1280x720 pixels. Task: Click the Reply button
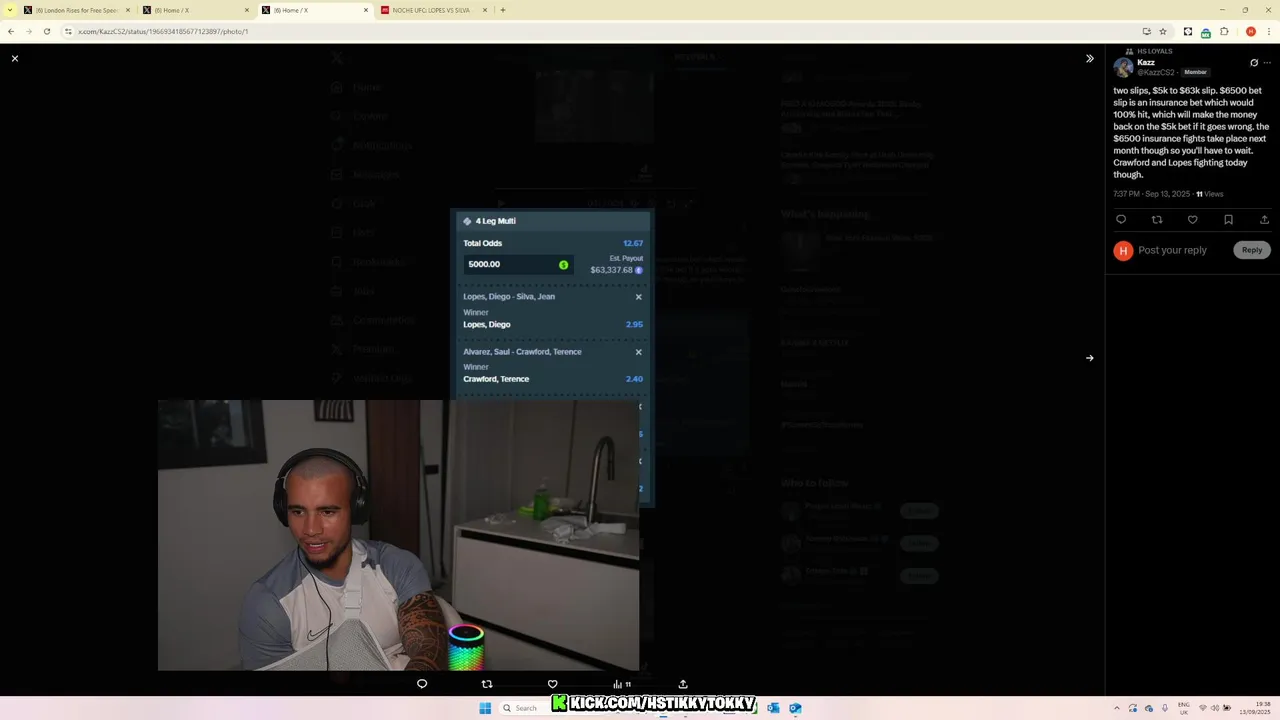point(1252,250)
